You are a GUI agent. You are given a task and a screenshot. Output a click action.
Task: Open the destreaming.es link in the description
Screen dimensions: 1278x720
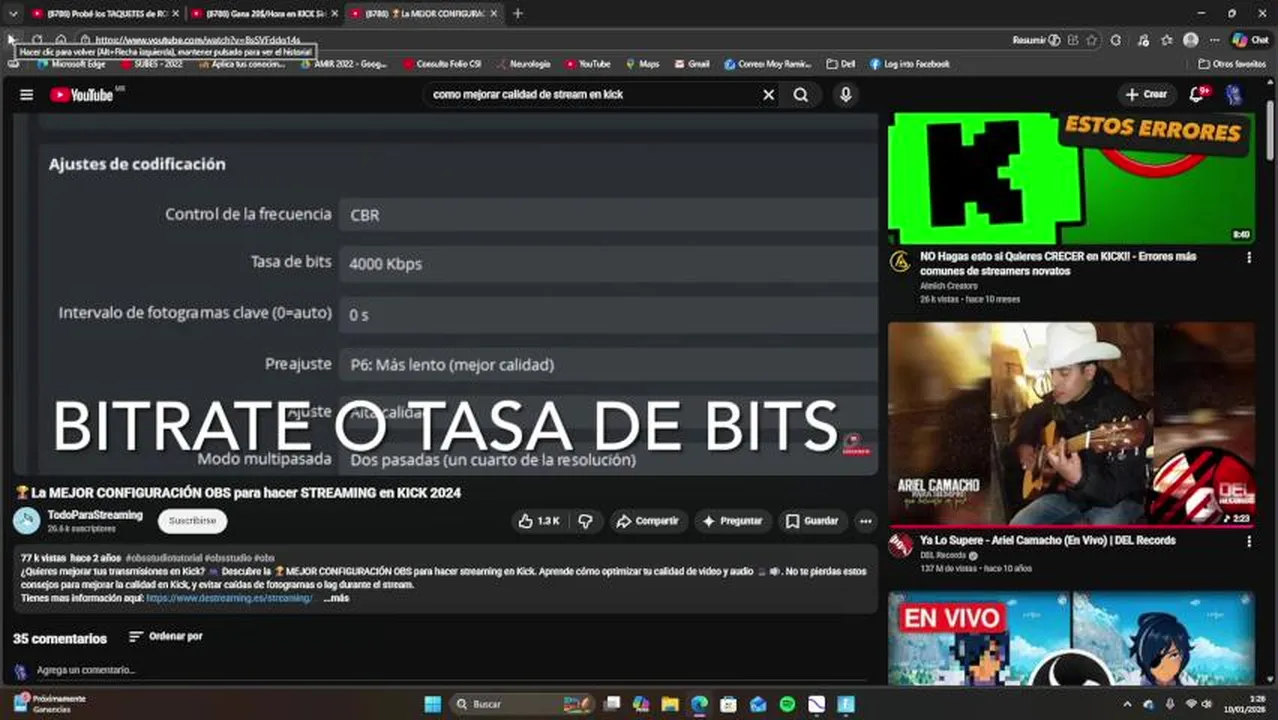pyautogui.click(x=229, y=598)
